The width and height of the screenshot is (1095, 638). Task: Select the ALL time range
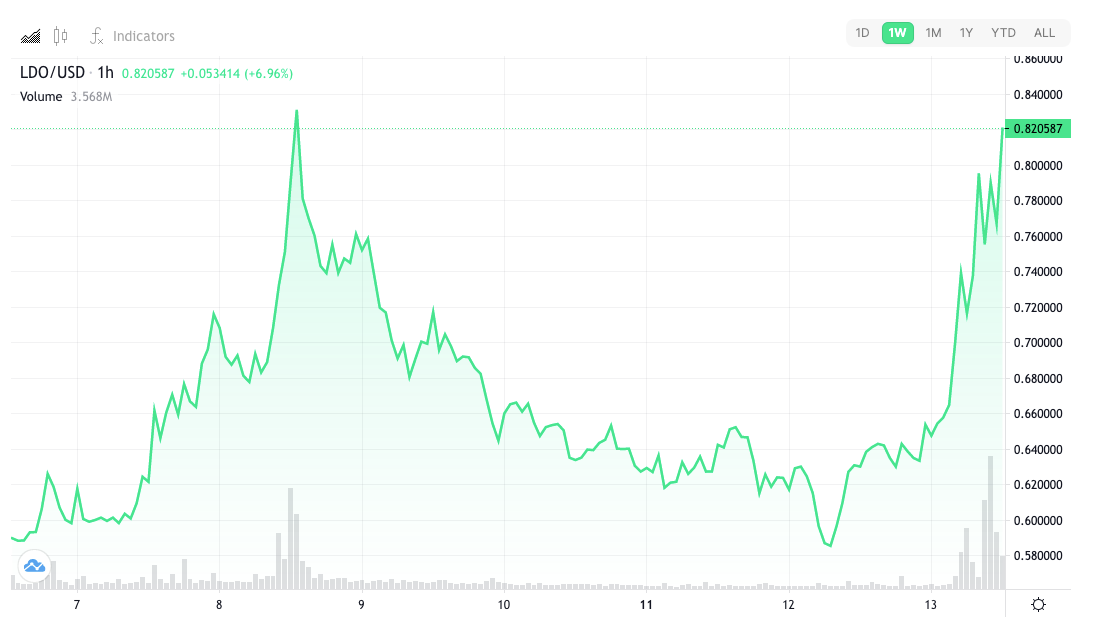pos(1044,33)
